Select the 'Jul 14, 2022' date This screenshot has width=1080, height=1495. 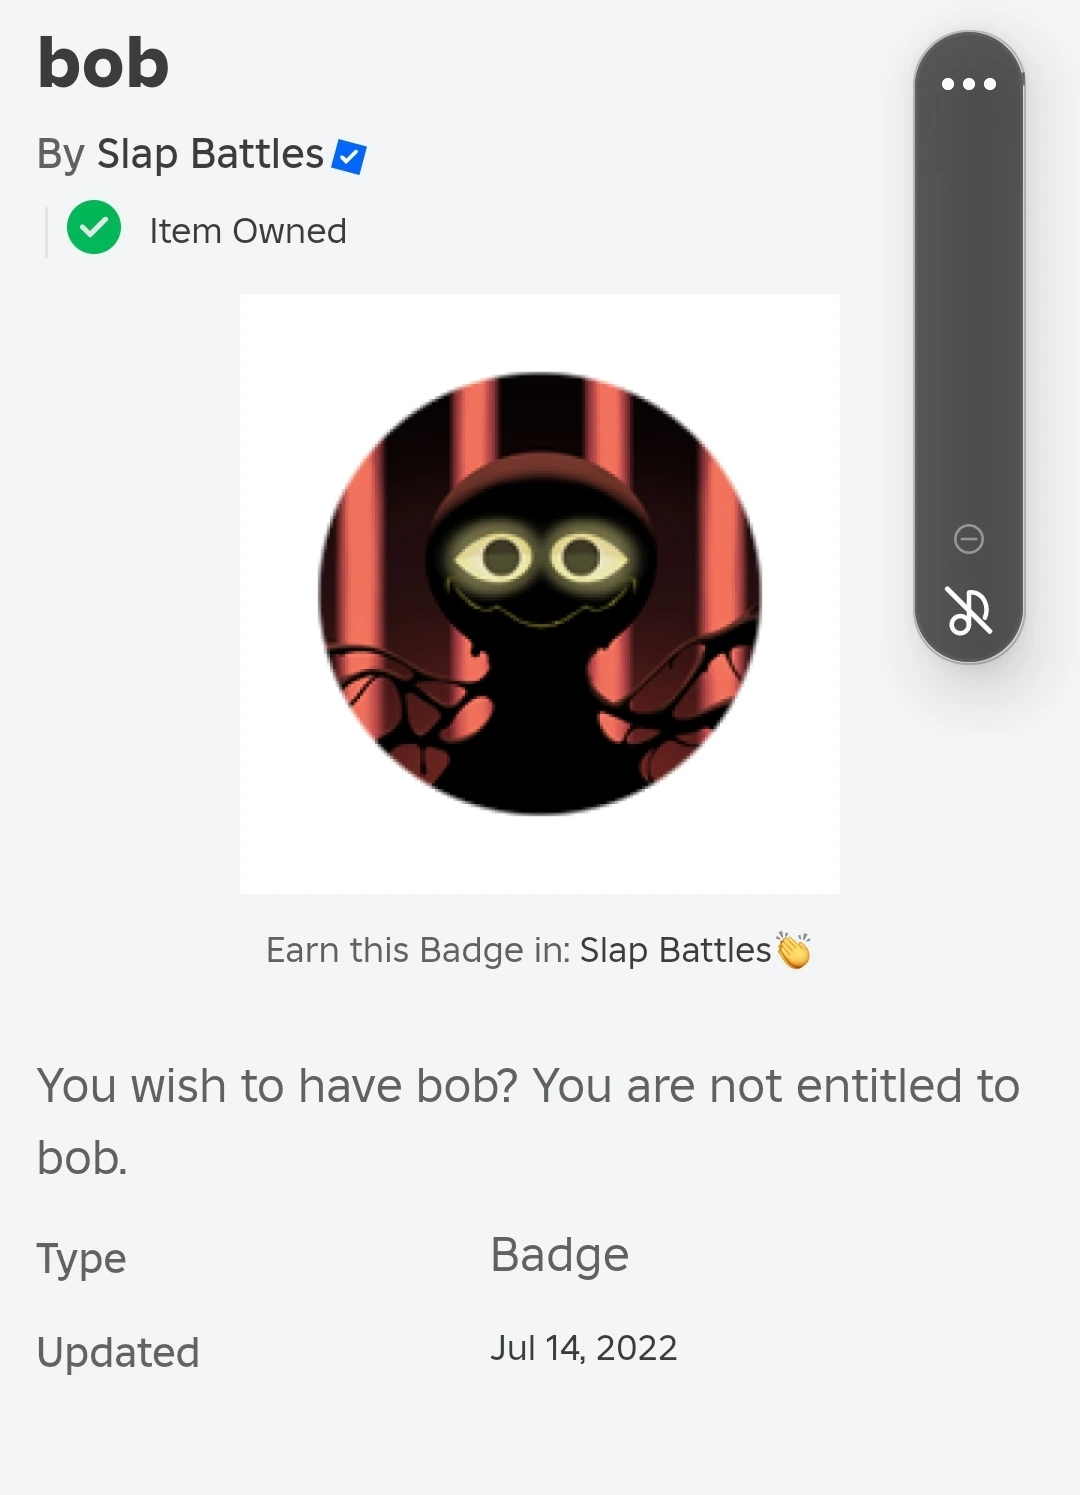coord(583,1349)
